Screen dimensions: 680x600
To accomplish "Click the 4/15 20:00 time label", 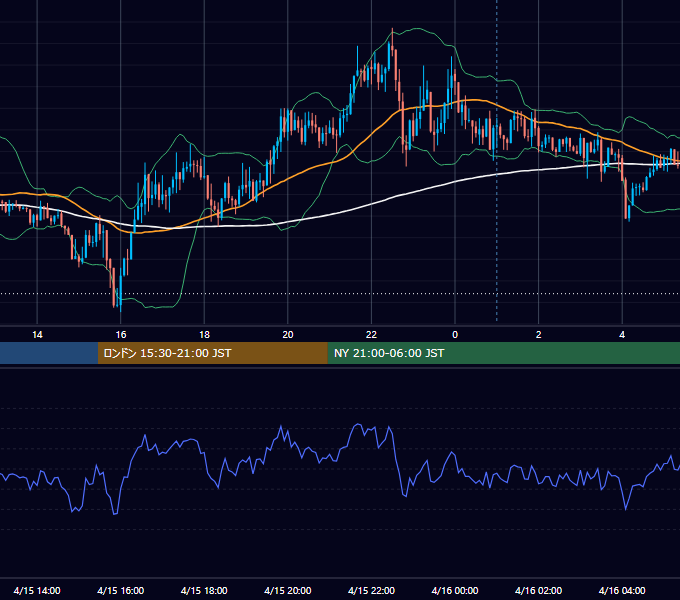I will [x=288, y=590].
